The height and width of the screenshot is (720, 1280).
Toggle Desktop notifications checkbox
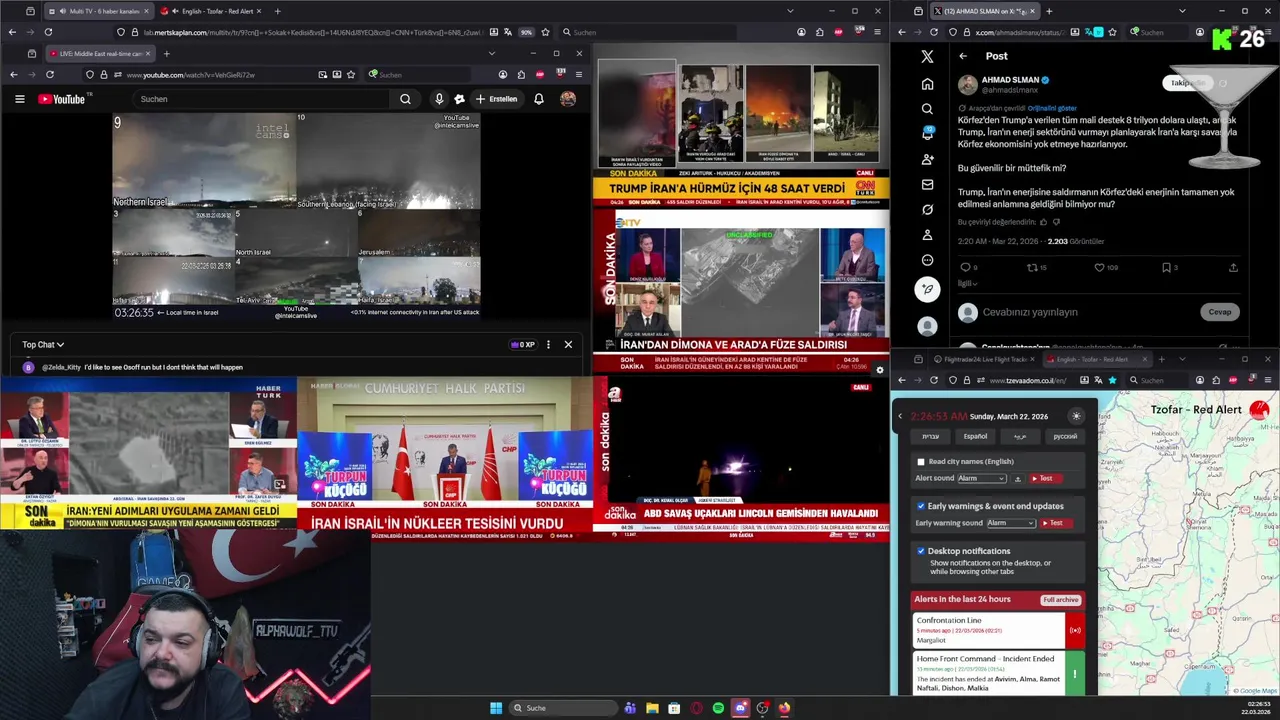click(921, 551)
